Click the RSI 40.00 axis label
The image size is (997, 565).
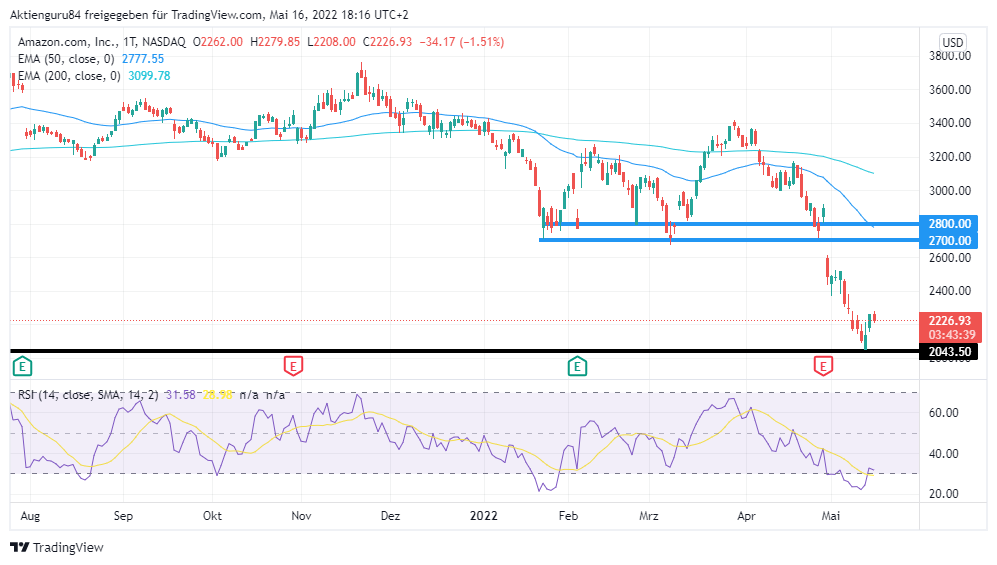(944, 454)
